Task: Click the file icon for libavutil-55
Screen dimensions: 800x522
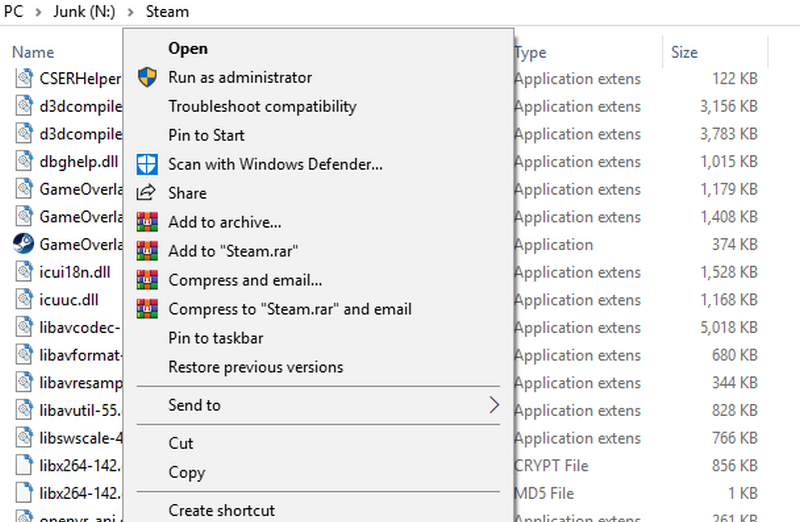Action: click(x=23, y=410)
